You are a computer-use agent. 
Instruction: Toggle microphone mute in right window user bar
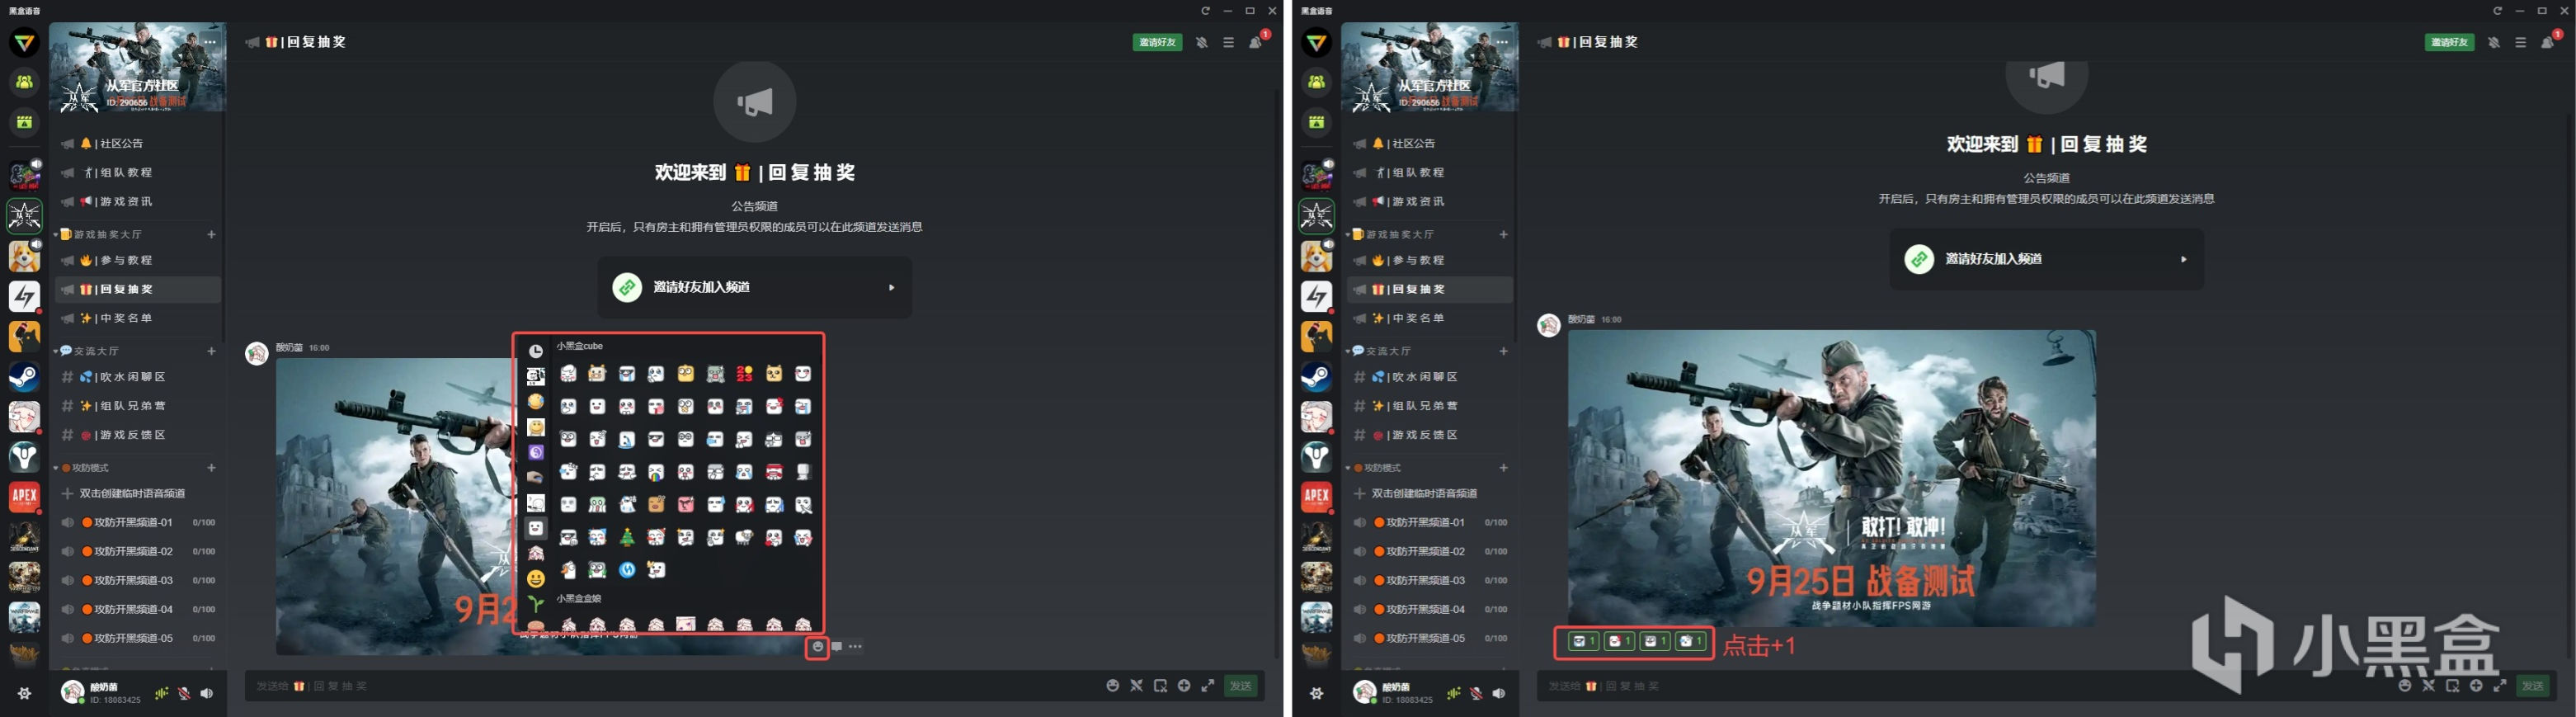pos(1476,693)
